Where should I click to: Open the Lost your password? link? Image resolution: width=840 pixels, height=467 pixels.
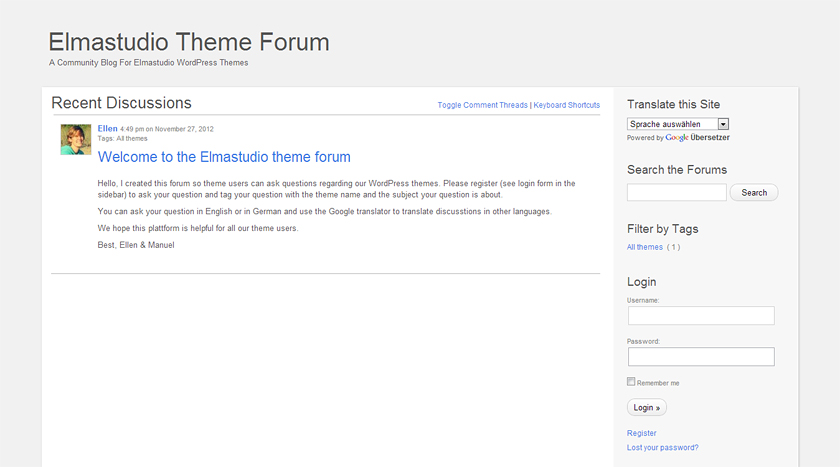coord(663,447)
